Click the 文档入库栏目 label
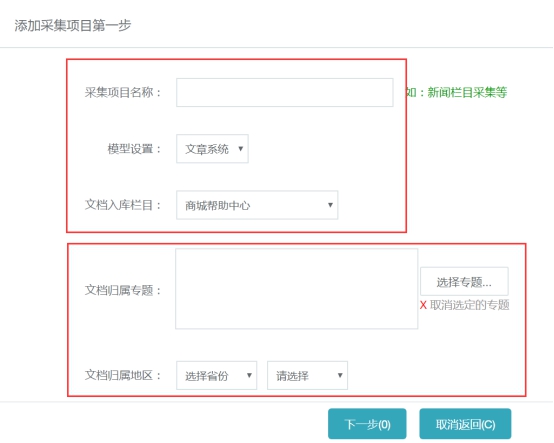The height and width of the screenshot is (443, 554). click(x=123, y=205)
